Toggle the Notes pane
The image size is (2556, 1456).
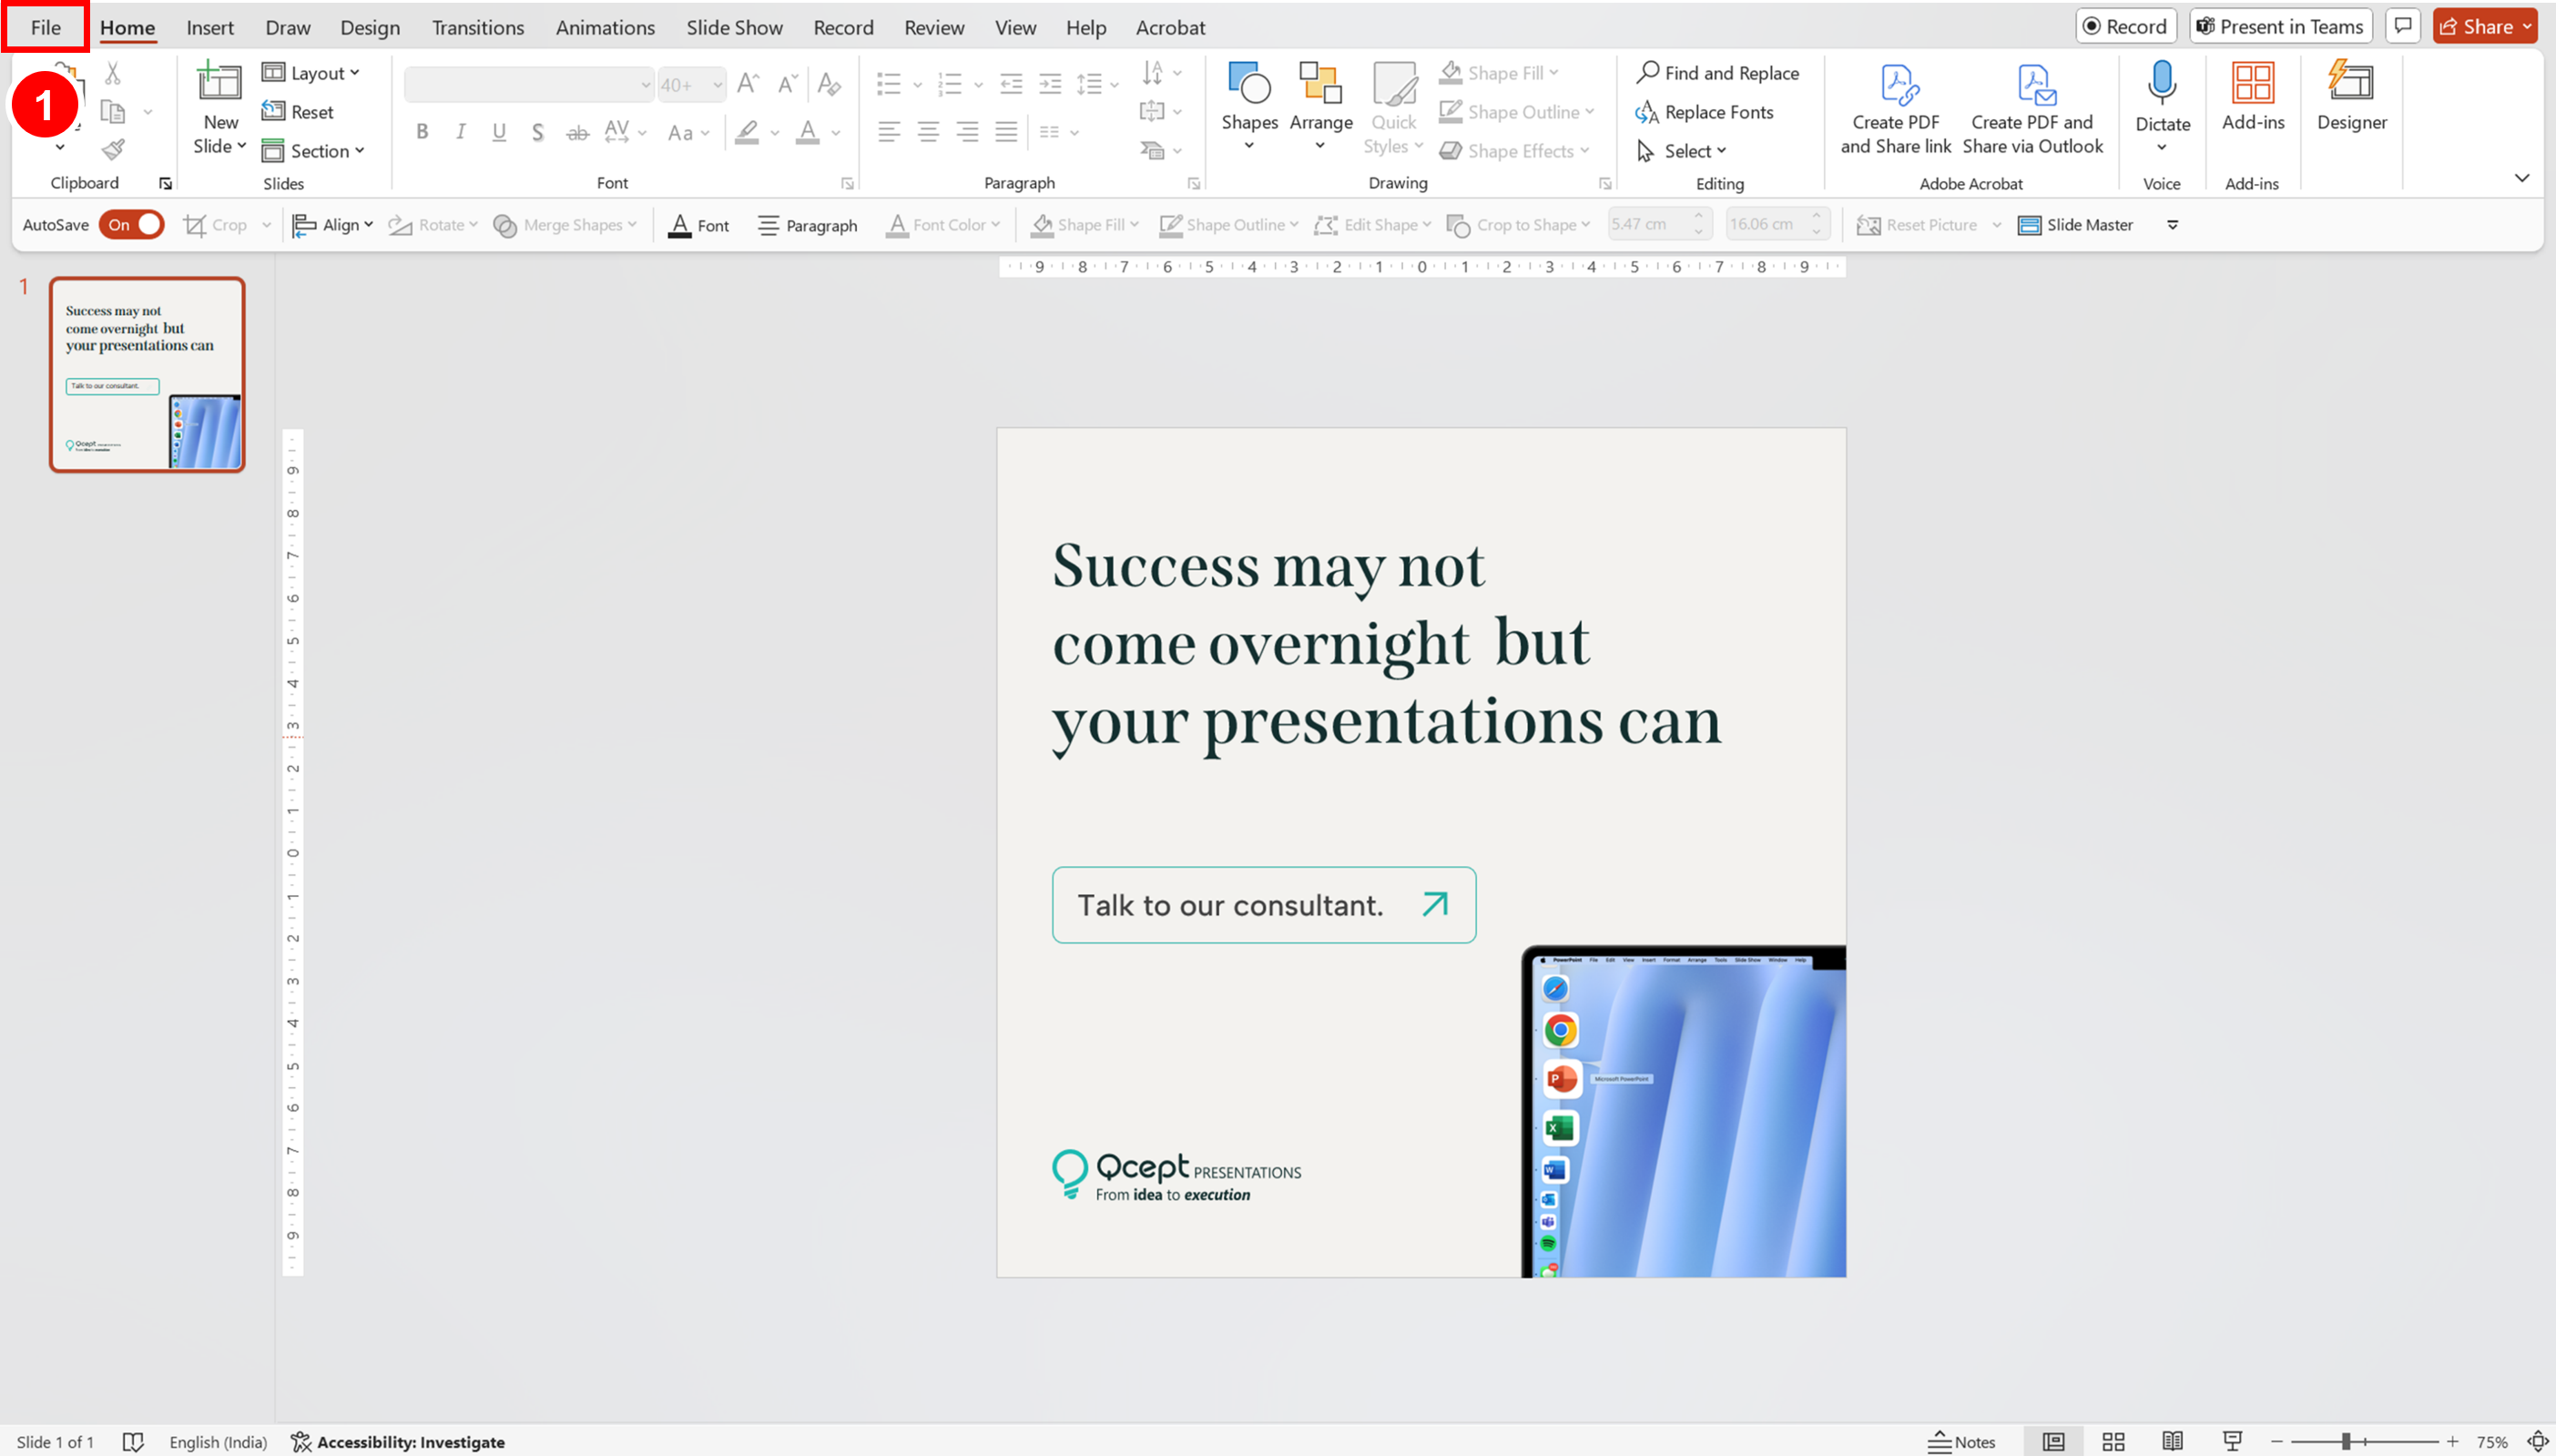pos(1961,1441)
